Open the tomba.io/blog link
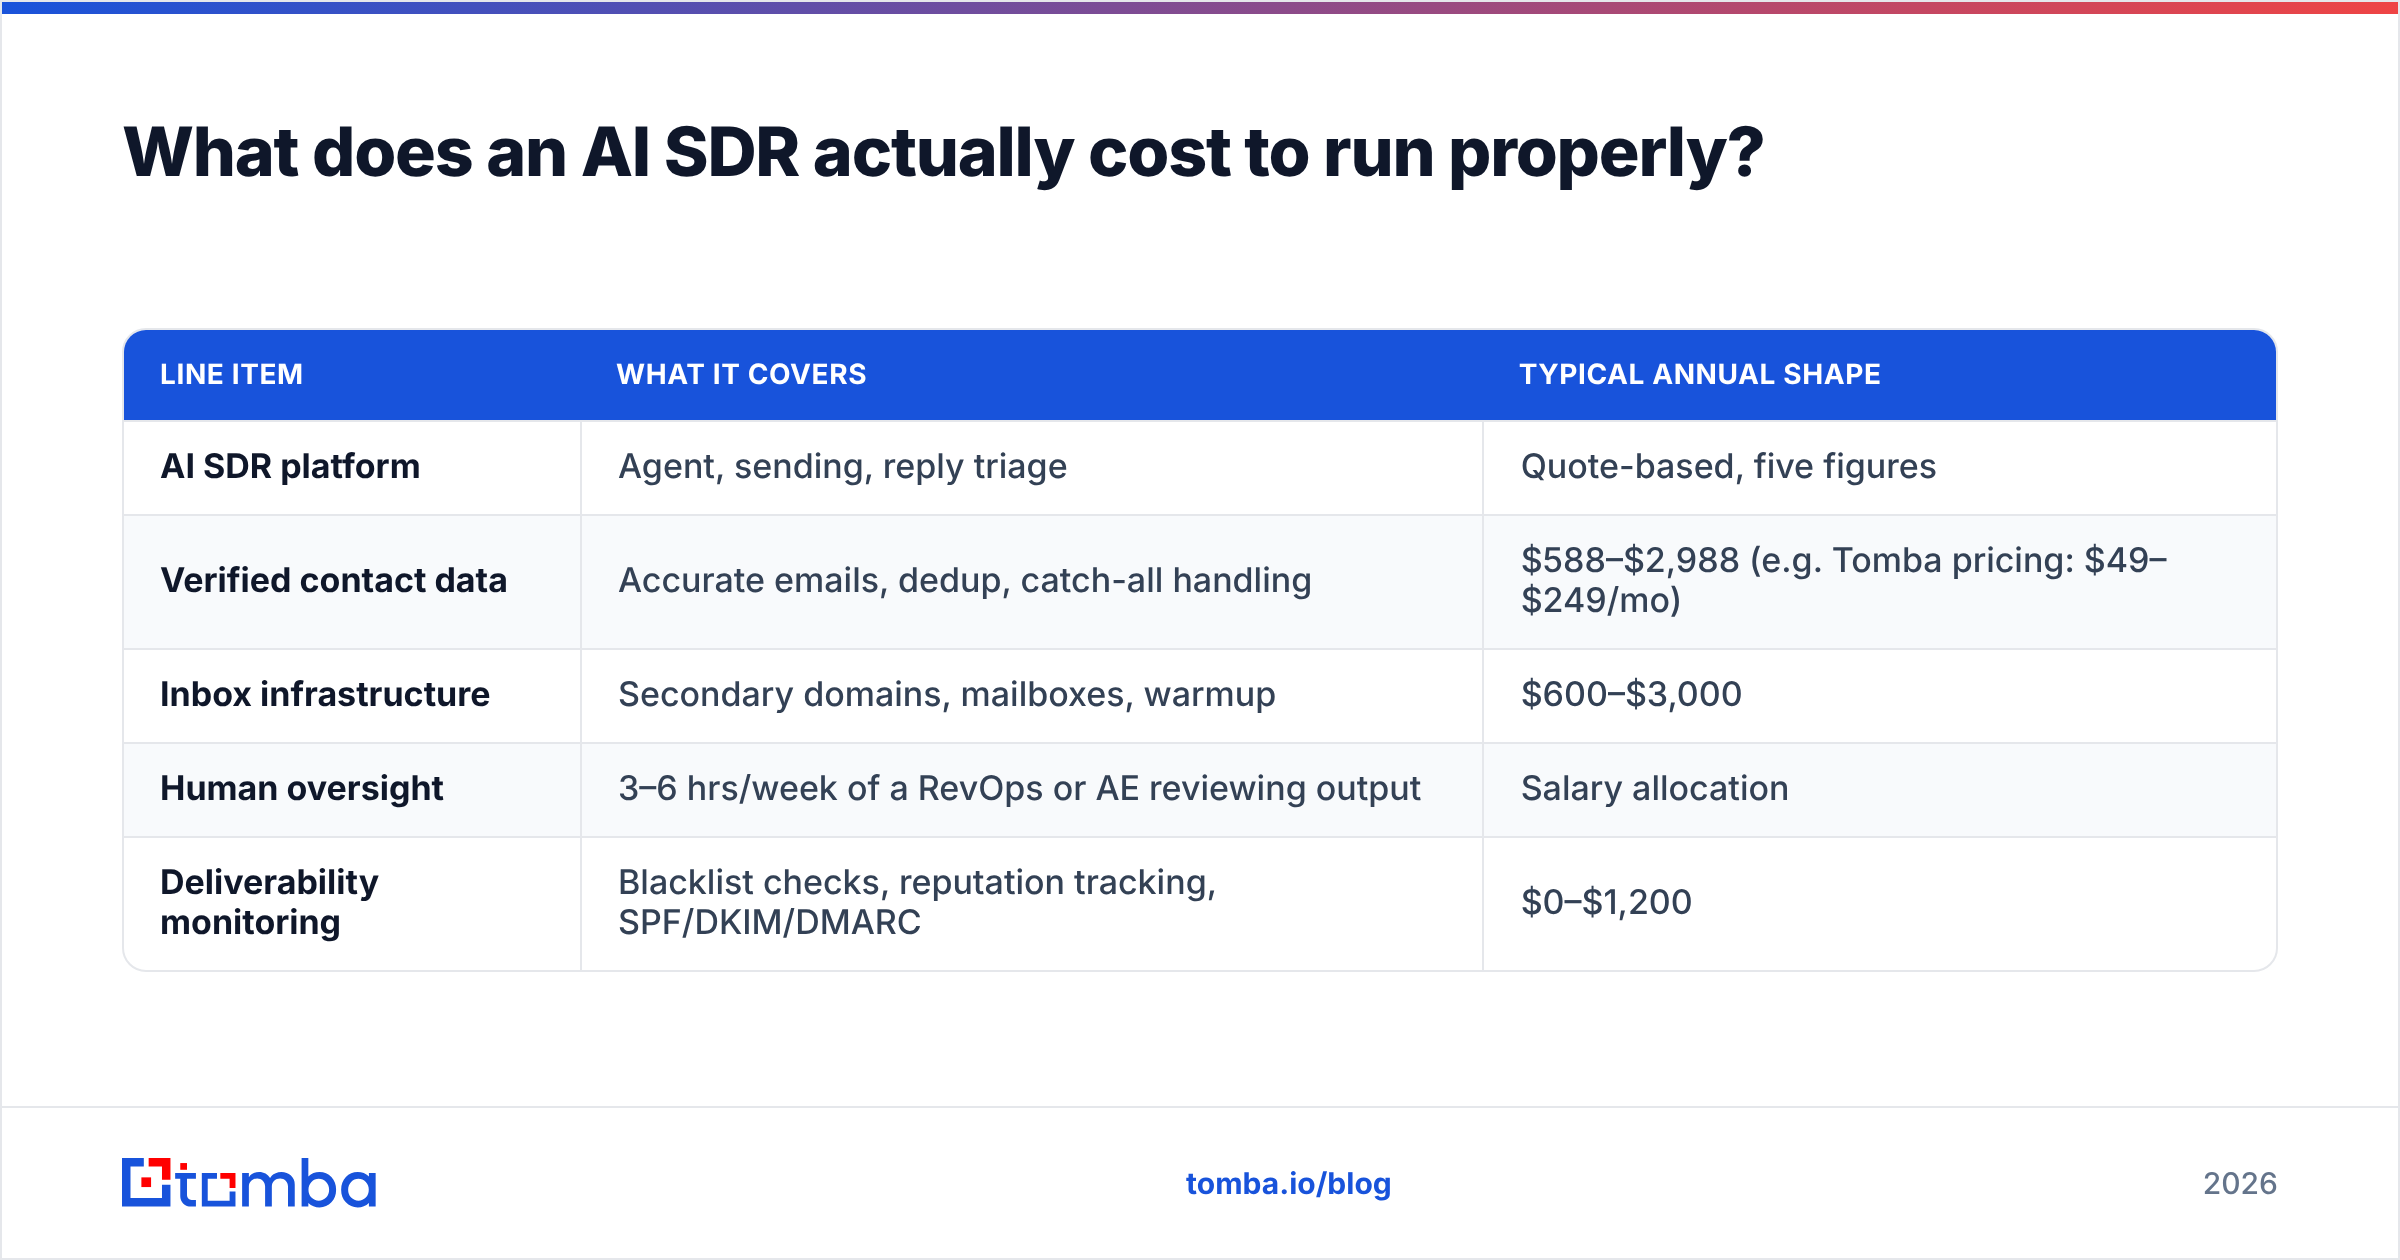This screenshot has width=2400, height=1260. (x=1288, y=1184)
